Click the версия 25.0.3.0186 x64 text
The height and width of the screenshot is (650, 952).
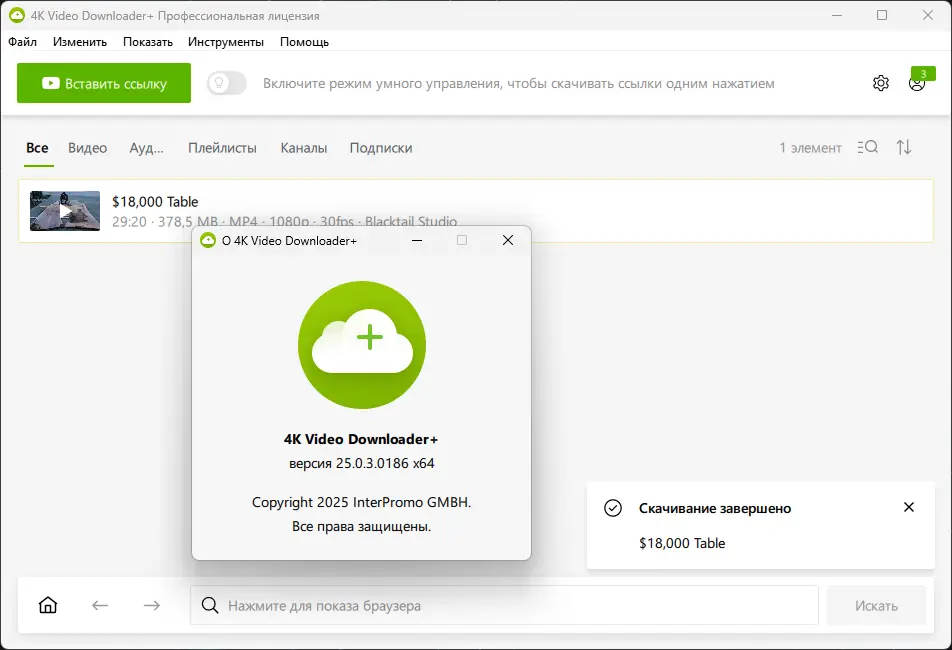(x=361, y=463)
